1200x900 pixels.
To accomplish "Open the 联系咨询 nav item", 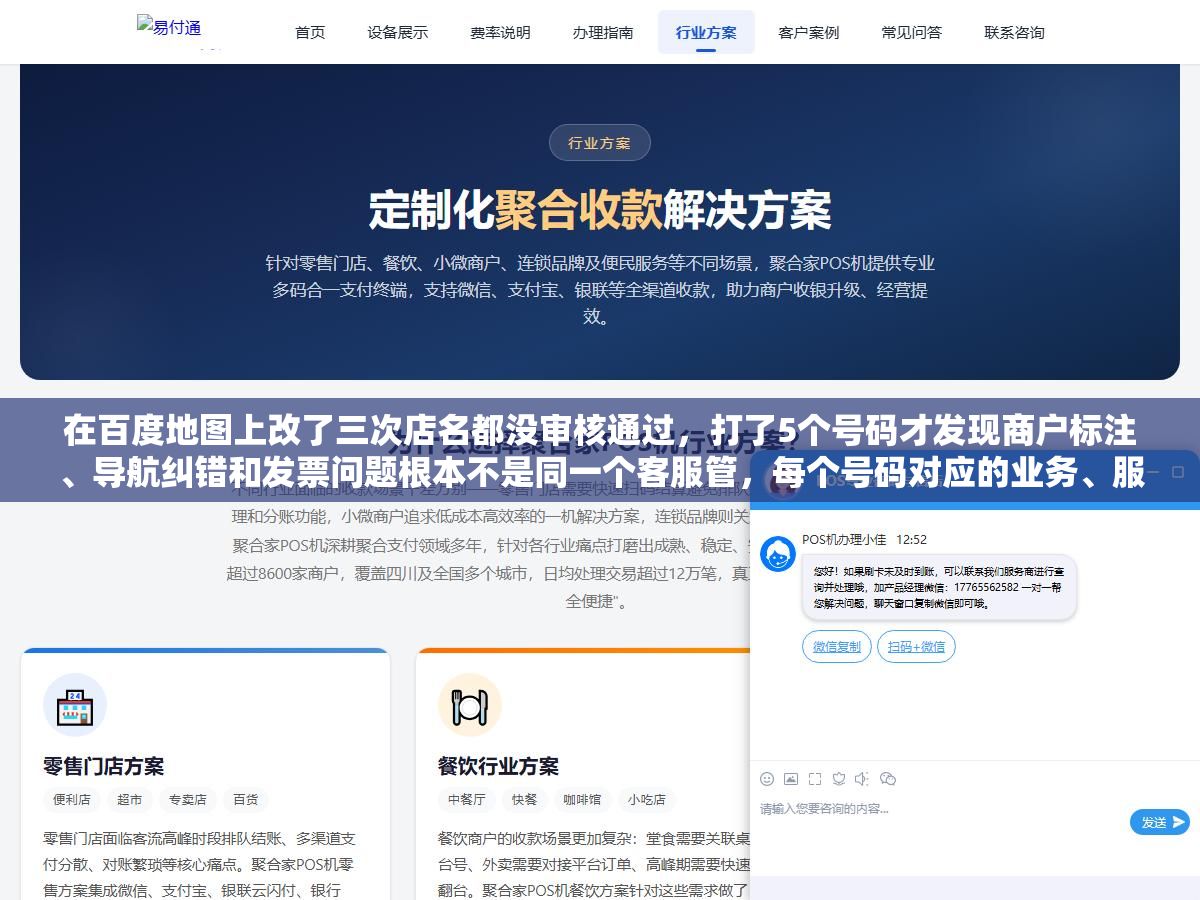I will (x=1014, y=32).
